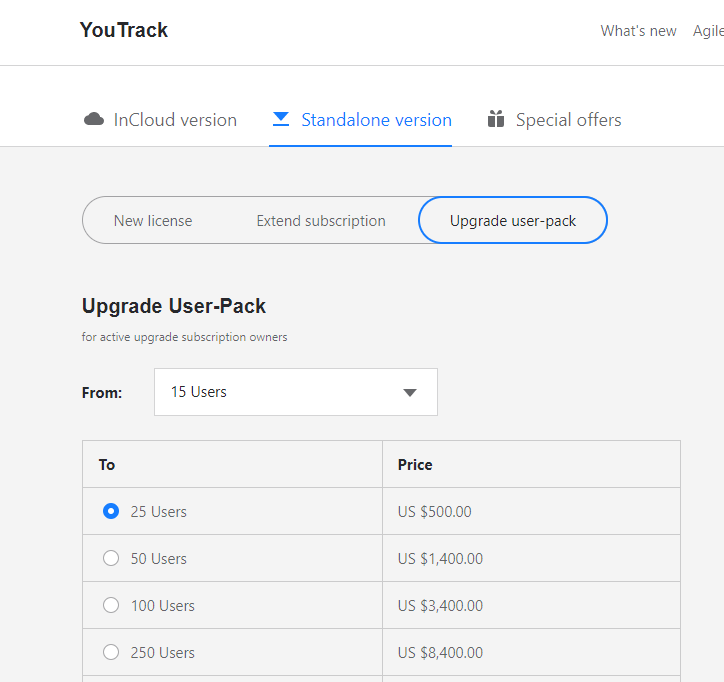This screenshot has height=682, width=724.
Task: Click the cloud icon beside InCloud version
Action: (94, 120)
